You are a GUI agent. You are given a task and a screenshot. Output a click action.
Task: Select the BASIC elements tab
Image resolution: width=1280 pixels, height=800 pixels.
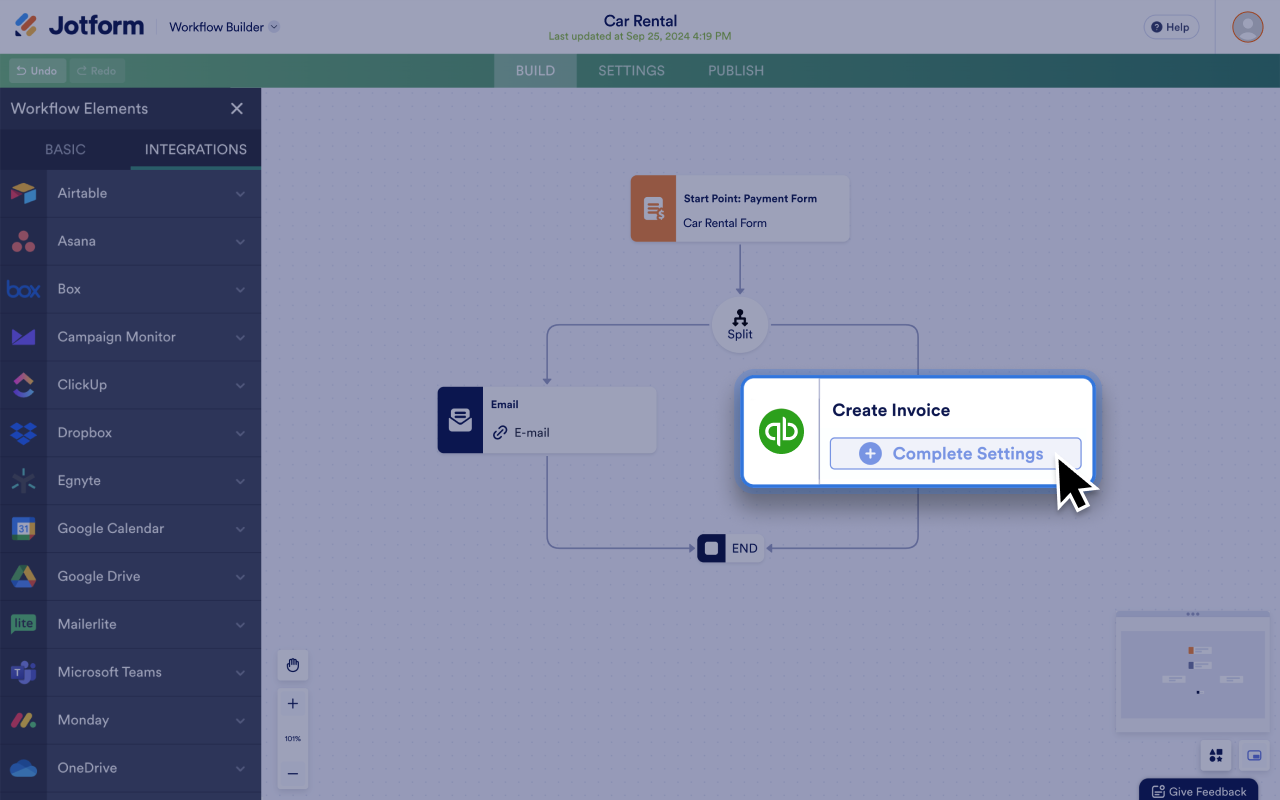click(x=65, y=149)
